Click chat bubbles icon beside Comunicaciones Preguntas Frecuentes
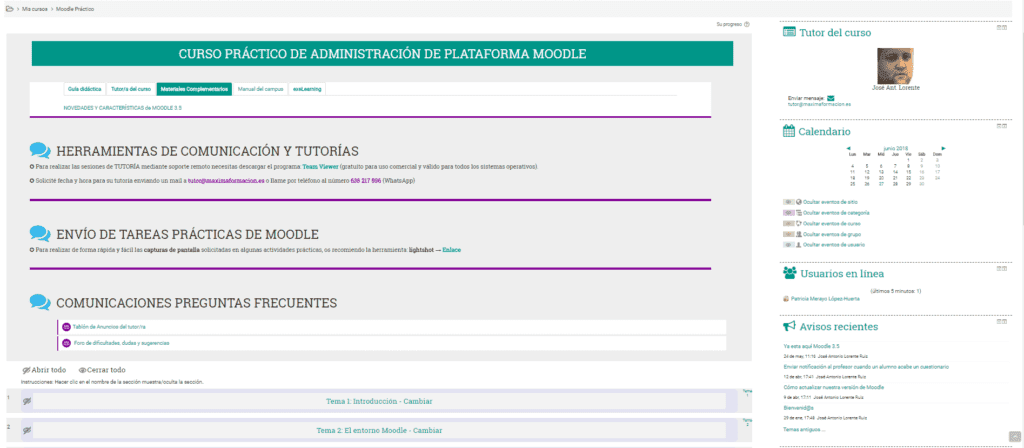 pos(40,302)
